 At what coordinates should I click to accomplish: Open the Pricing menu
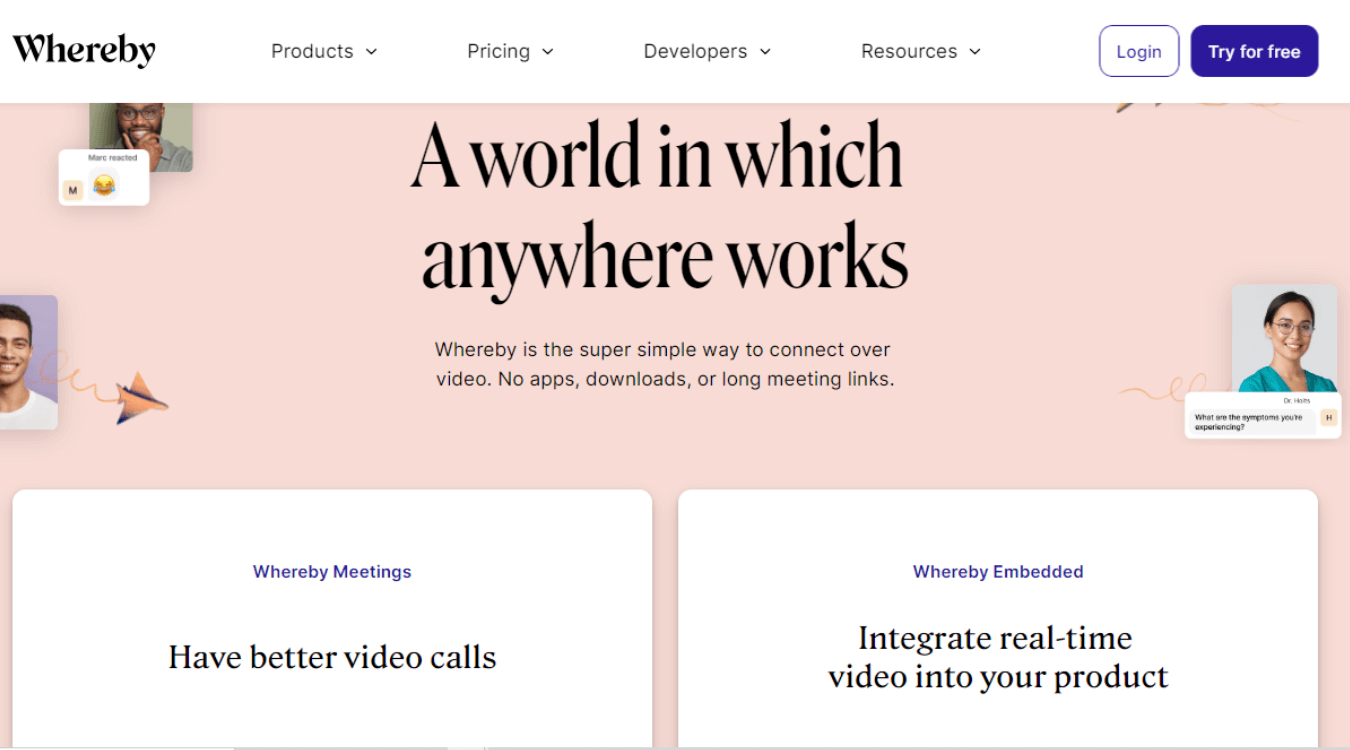510,51
